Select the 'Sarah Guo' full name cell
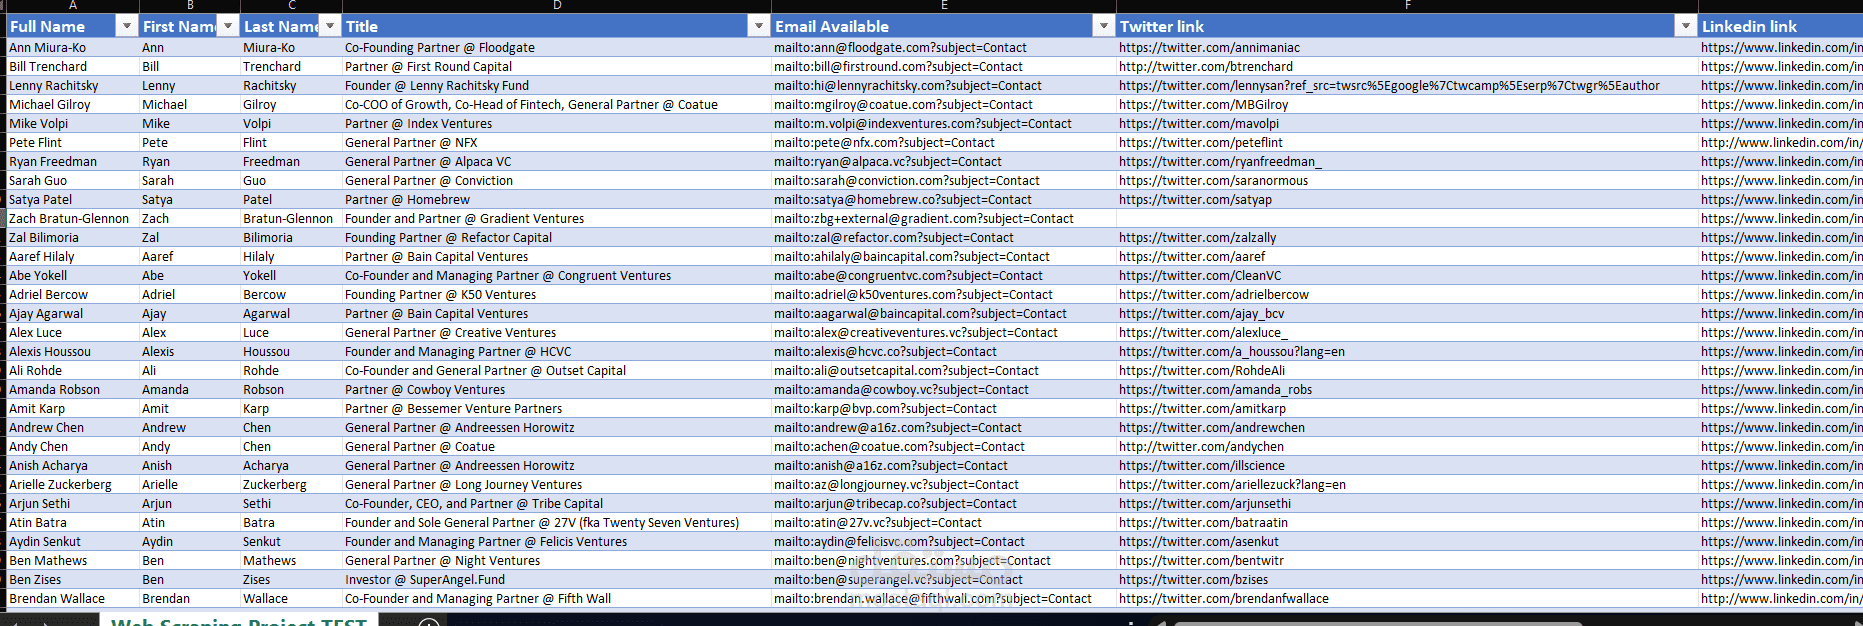The image size is (1863, 626). (x=72, y=180)
